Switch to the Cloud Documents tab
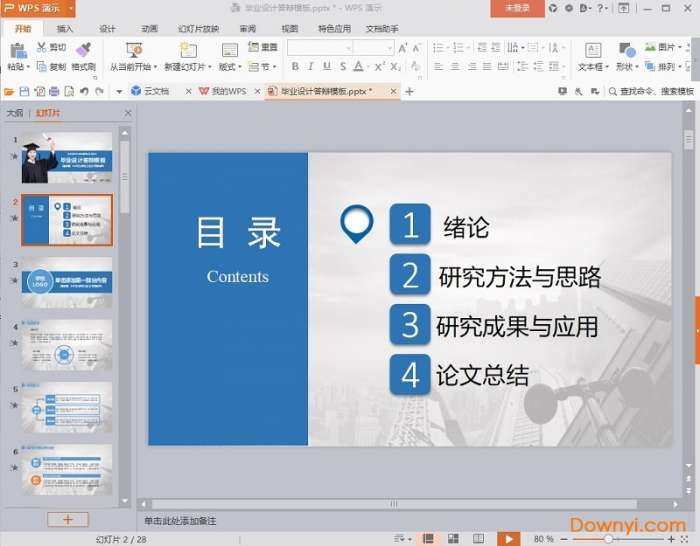 [x=156, y=92]
